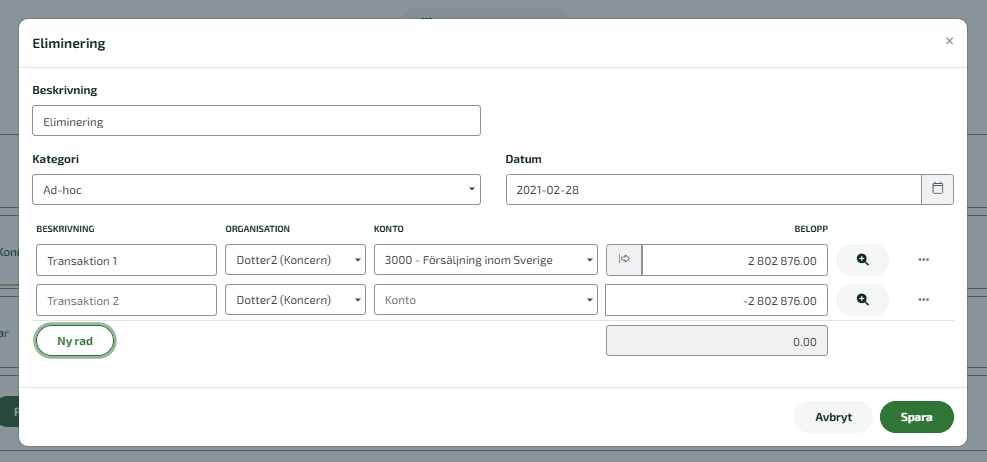Open the empty Konto dropdown
987x462 pixels.
tap(485, 300)
